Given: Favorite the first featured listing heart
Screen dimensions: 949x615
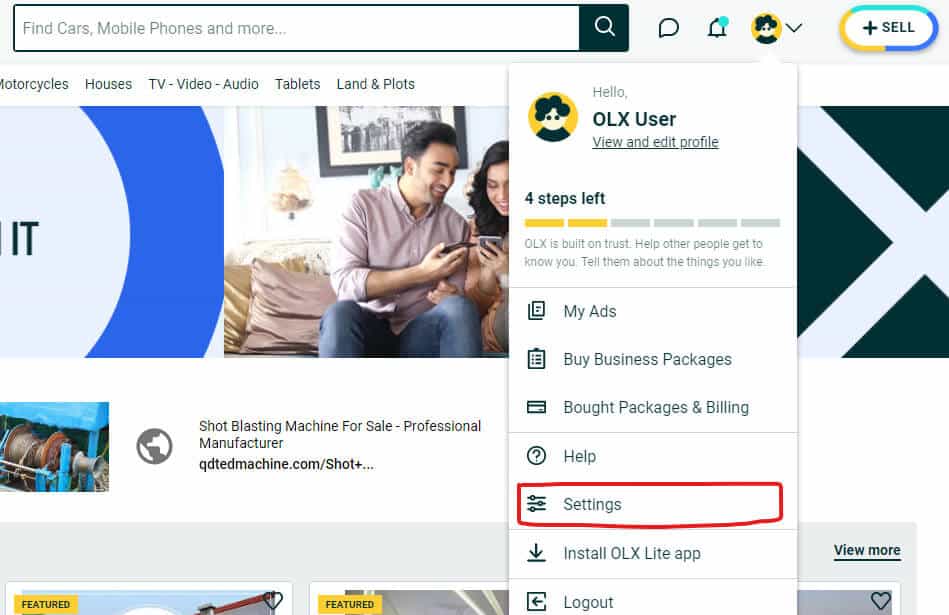Looking at the screenshot, I should (273, 600).
